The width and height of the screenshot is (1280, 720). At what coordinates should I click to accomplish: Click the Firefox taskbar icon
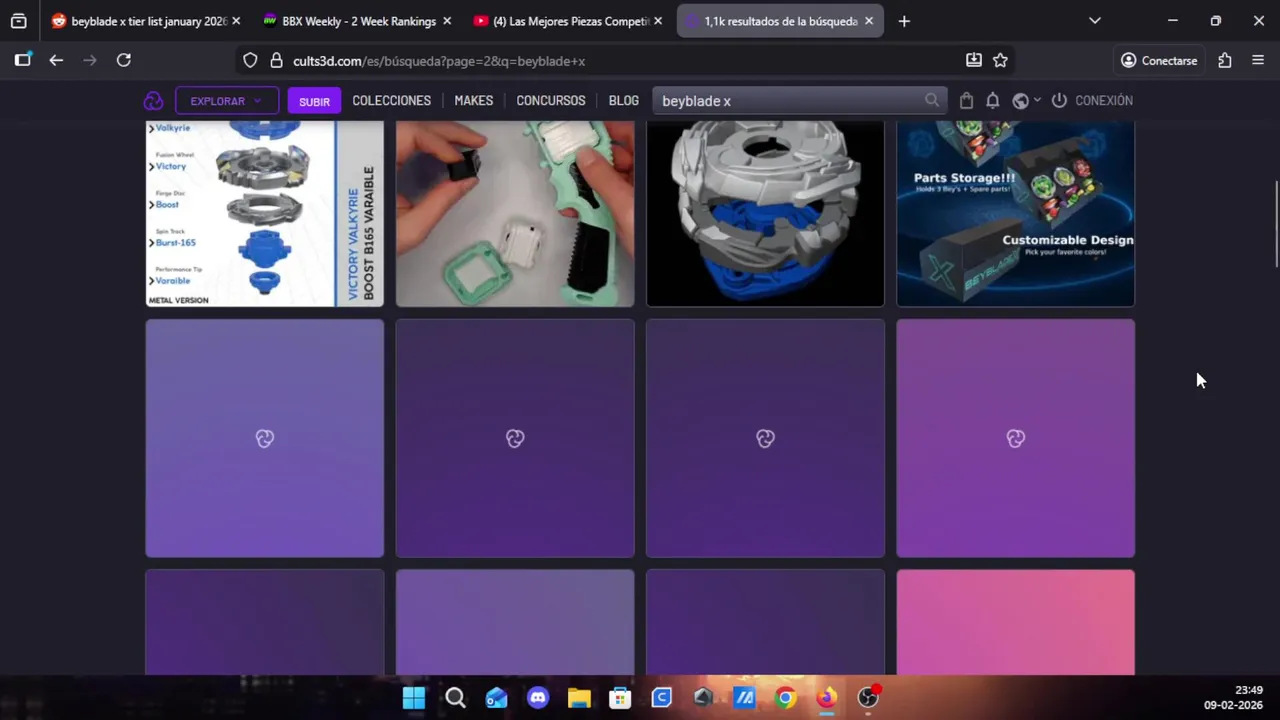click(827, 698)
